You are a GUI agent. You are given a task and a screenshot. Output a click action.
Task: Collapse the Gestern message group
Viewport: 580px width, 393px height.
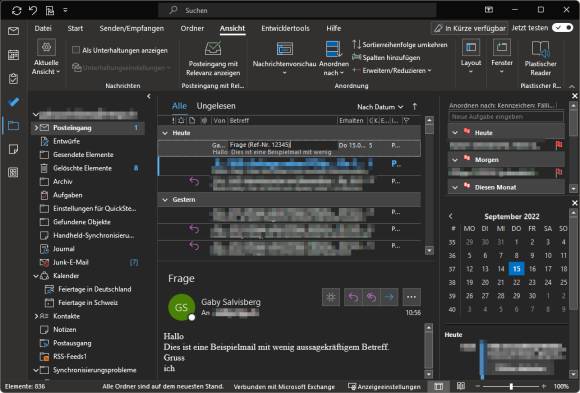165,200
